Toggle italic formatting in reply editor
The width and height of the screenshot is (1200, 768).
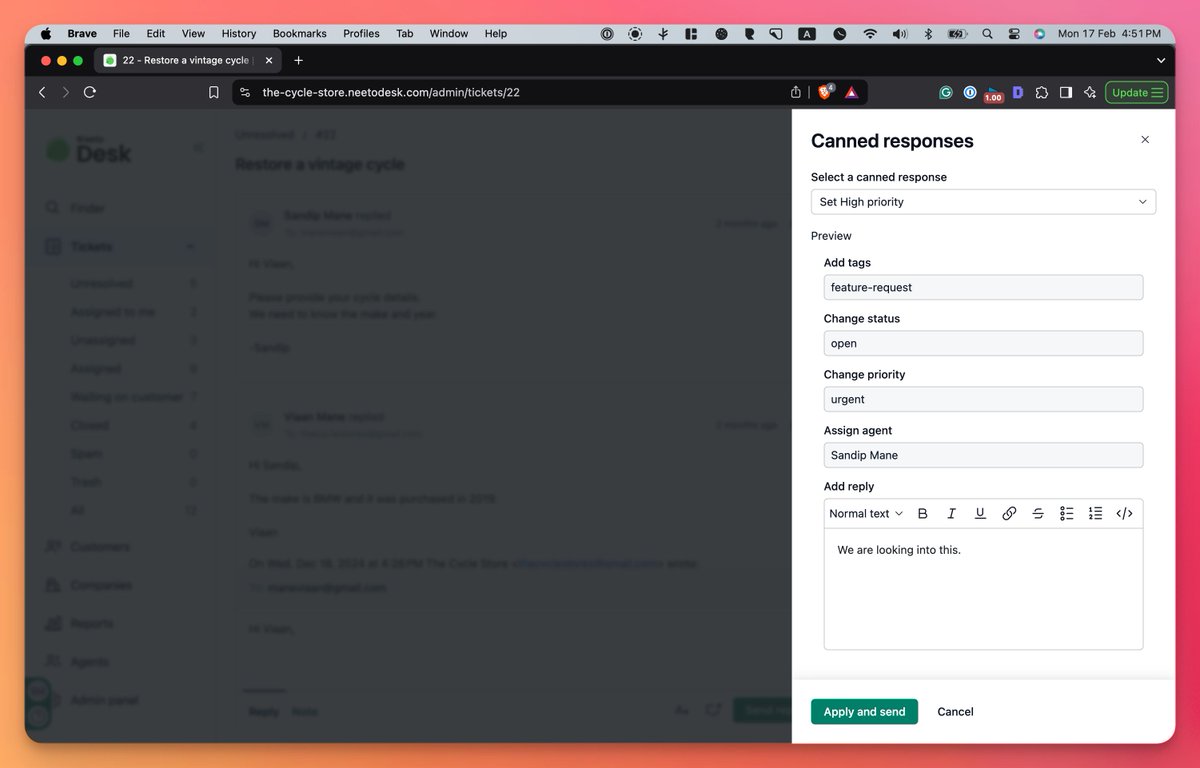point(952,513)
